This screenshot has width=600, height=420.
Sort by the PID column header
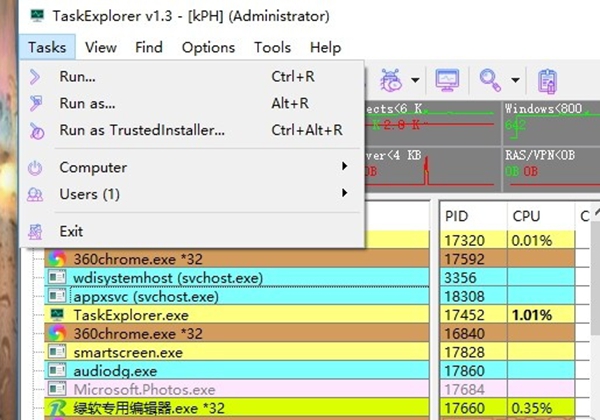473,216
